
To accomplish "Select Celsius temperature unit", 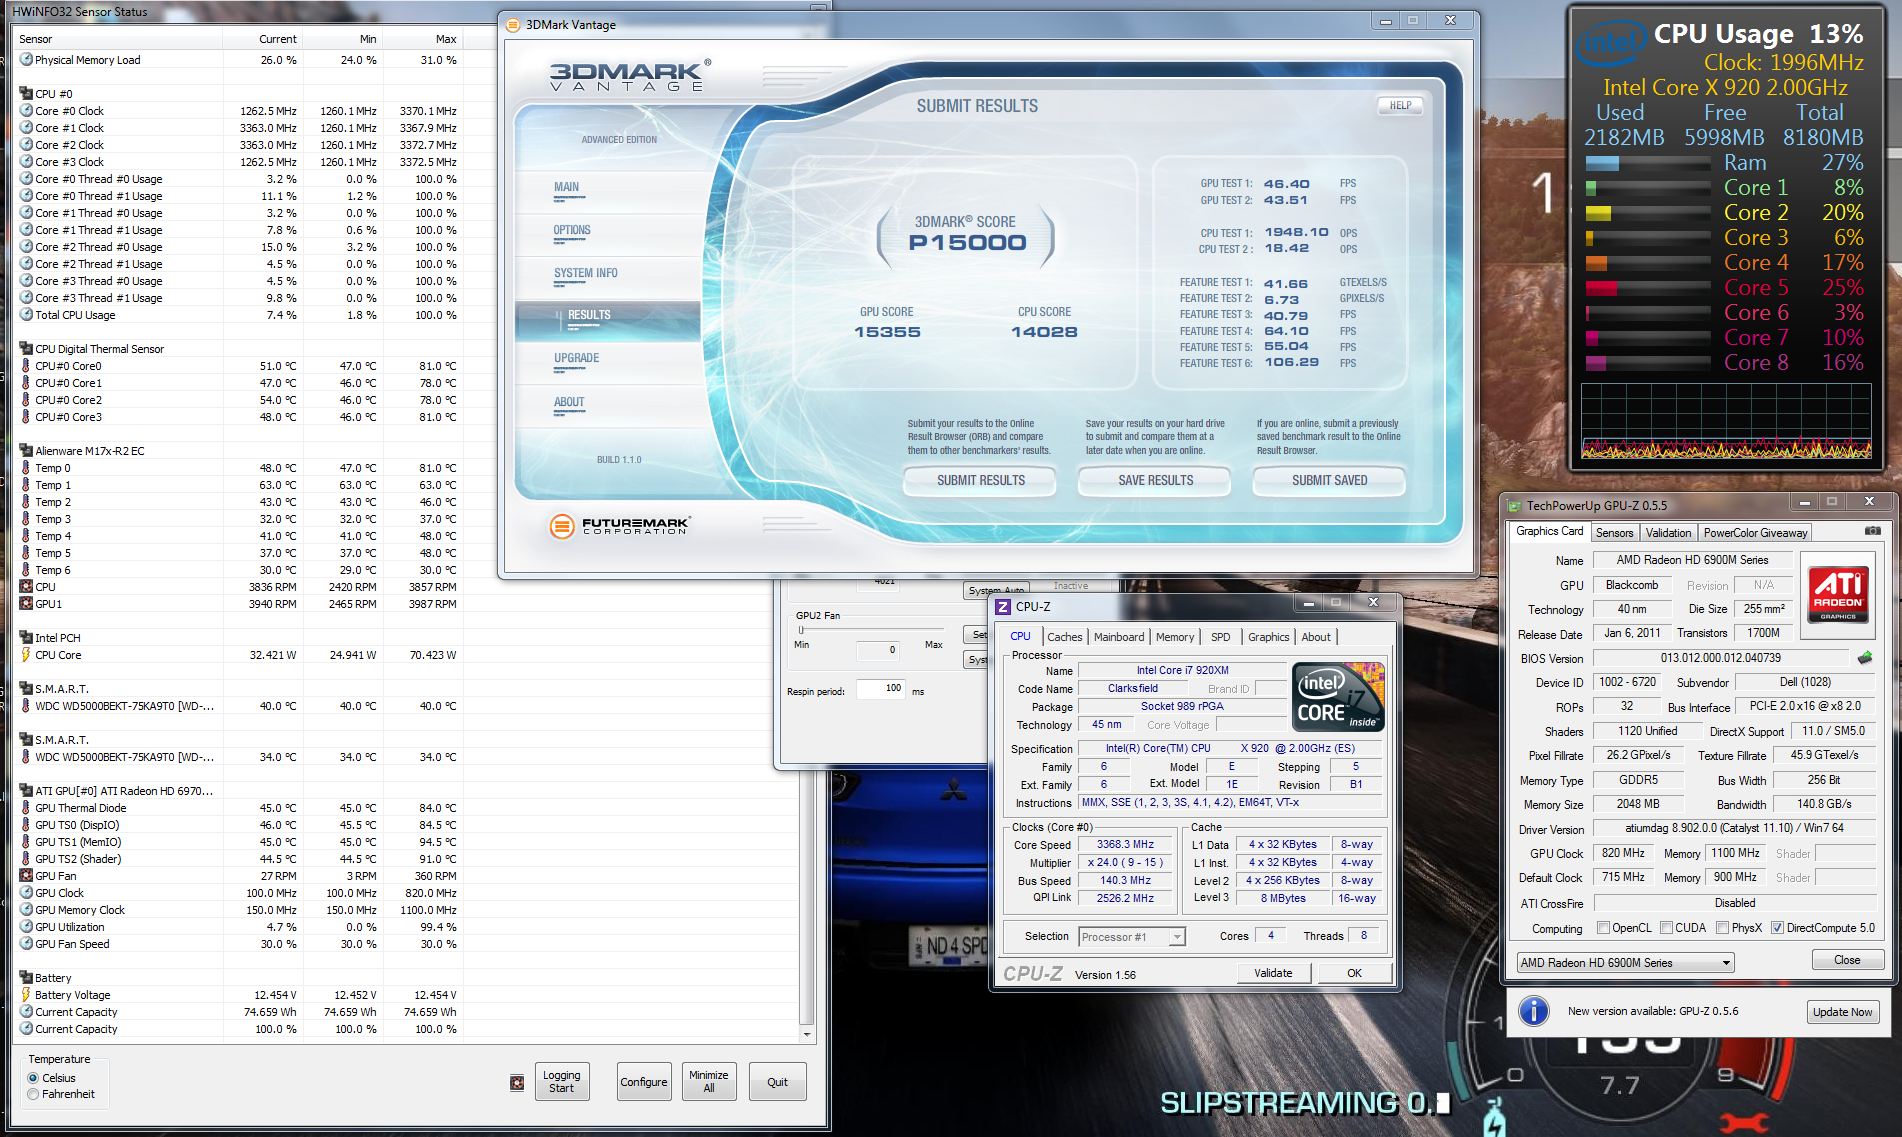I will coord(33,1078).
